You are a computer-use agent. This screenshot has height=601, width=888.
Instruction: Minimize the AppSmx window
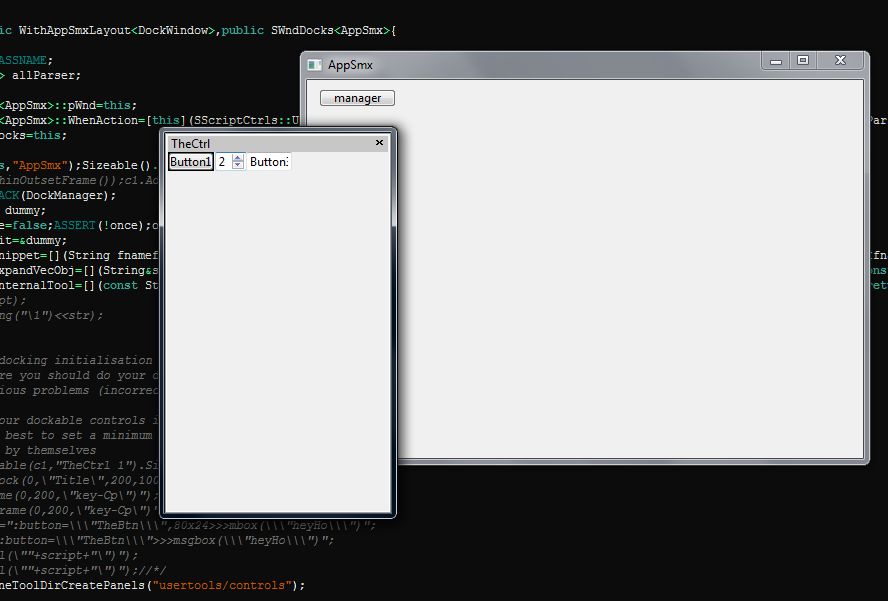(774, 61)
